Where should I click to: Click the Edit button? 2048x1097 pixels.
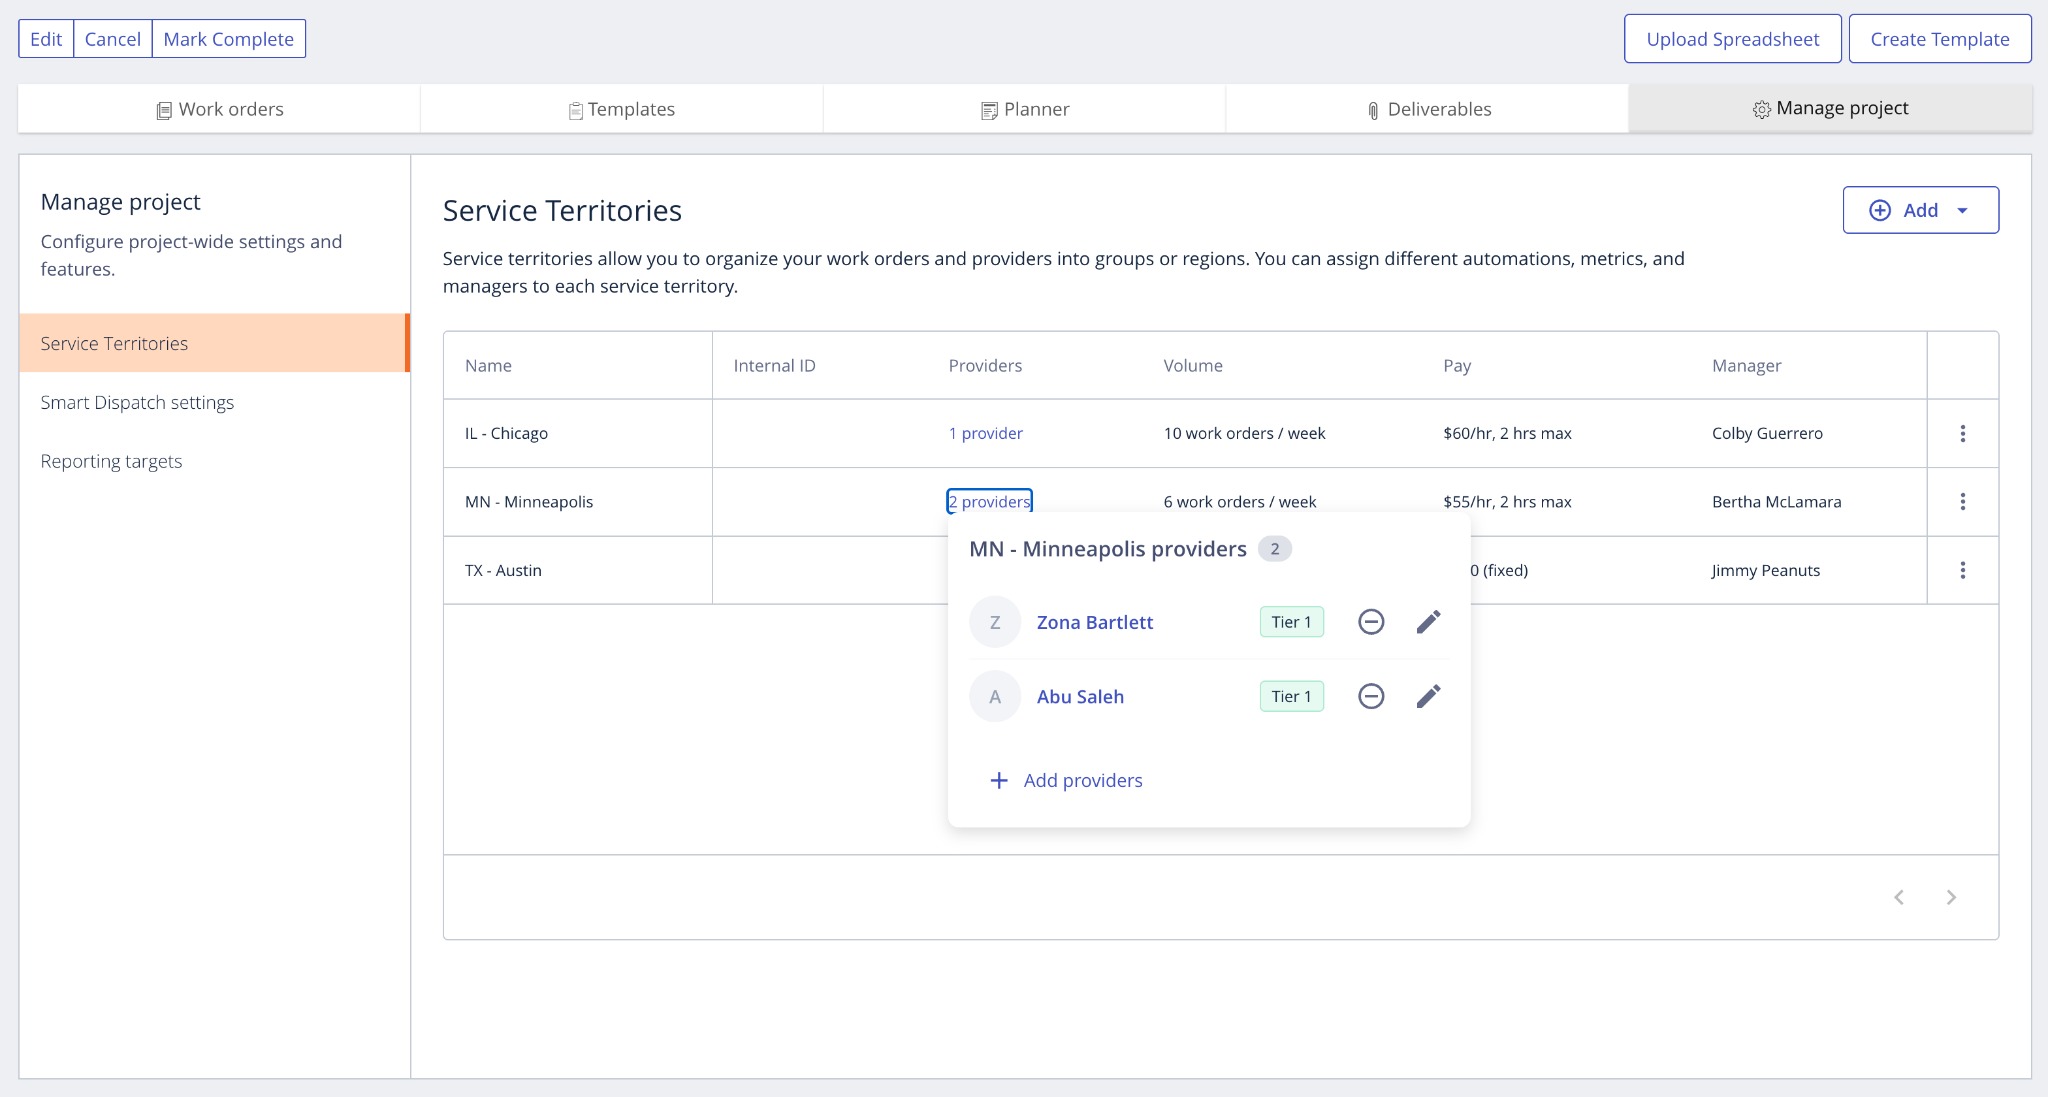(46, 39)
